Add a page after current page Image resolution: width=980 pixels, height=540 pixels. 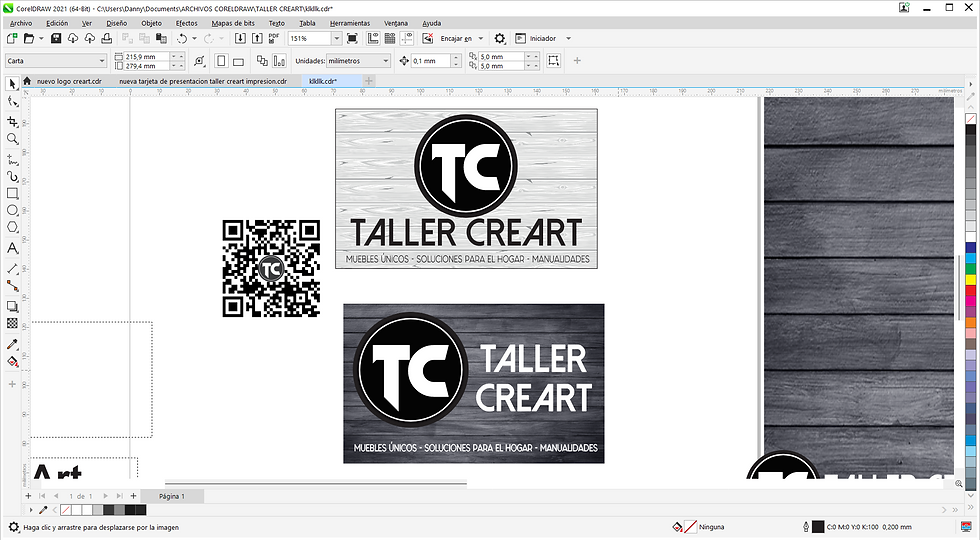pos(133,496)
